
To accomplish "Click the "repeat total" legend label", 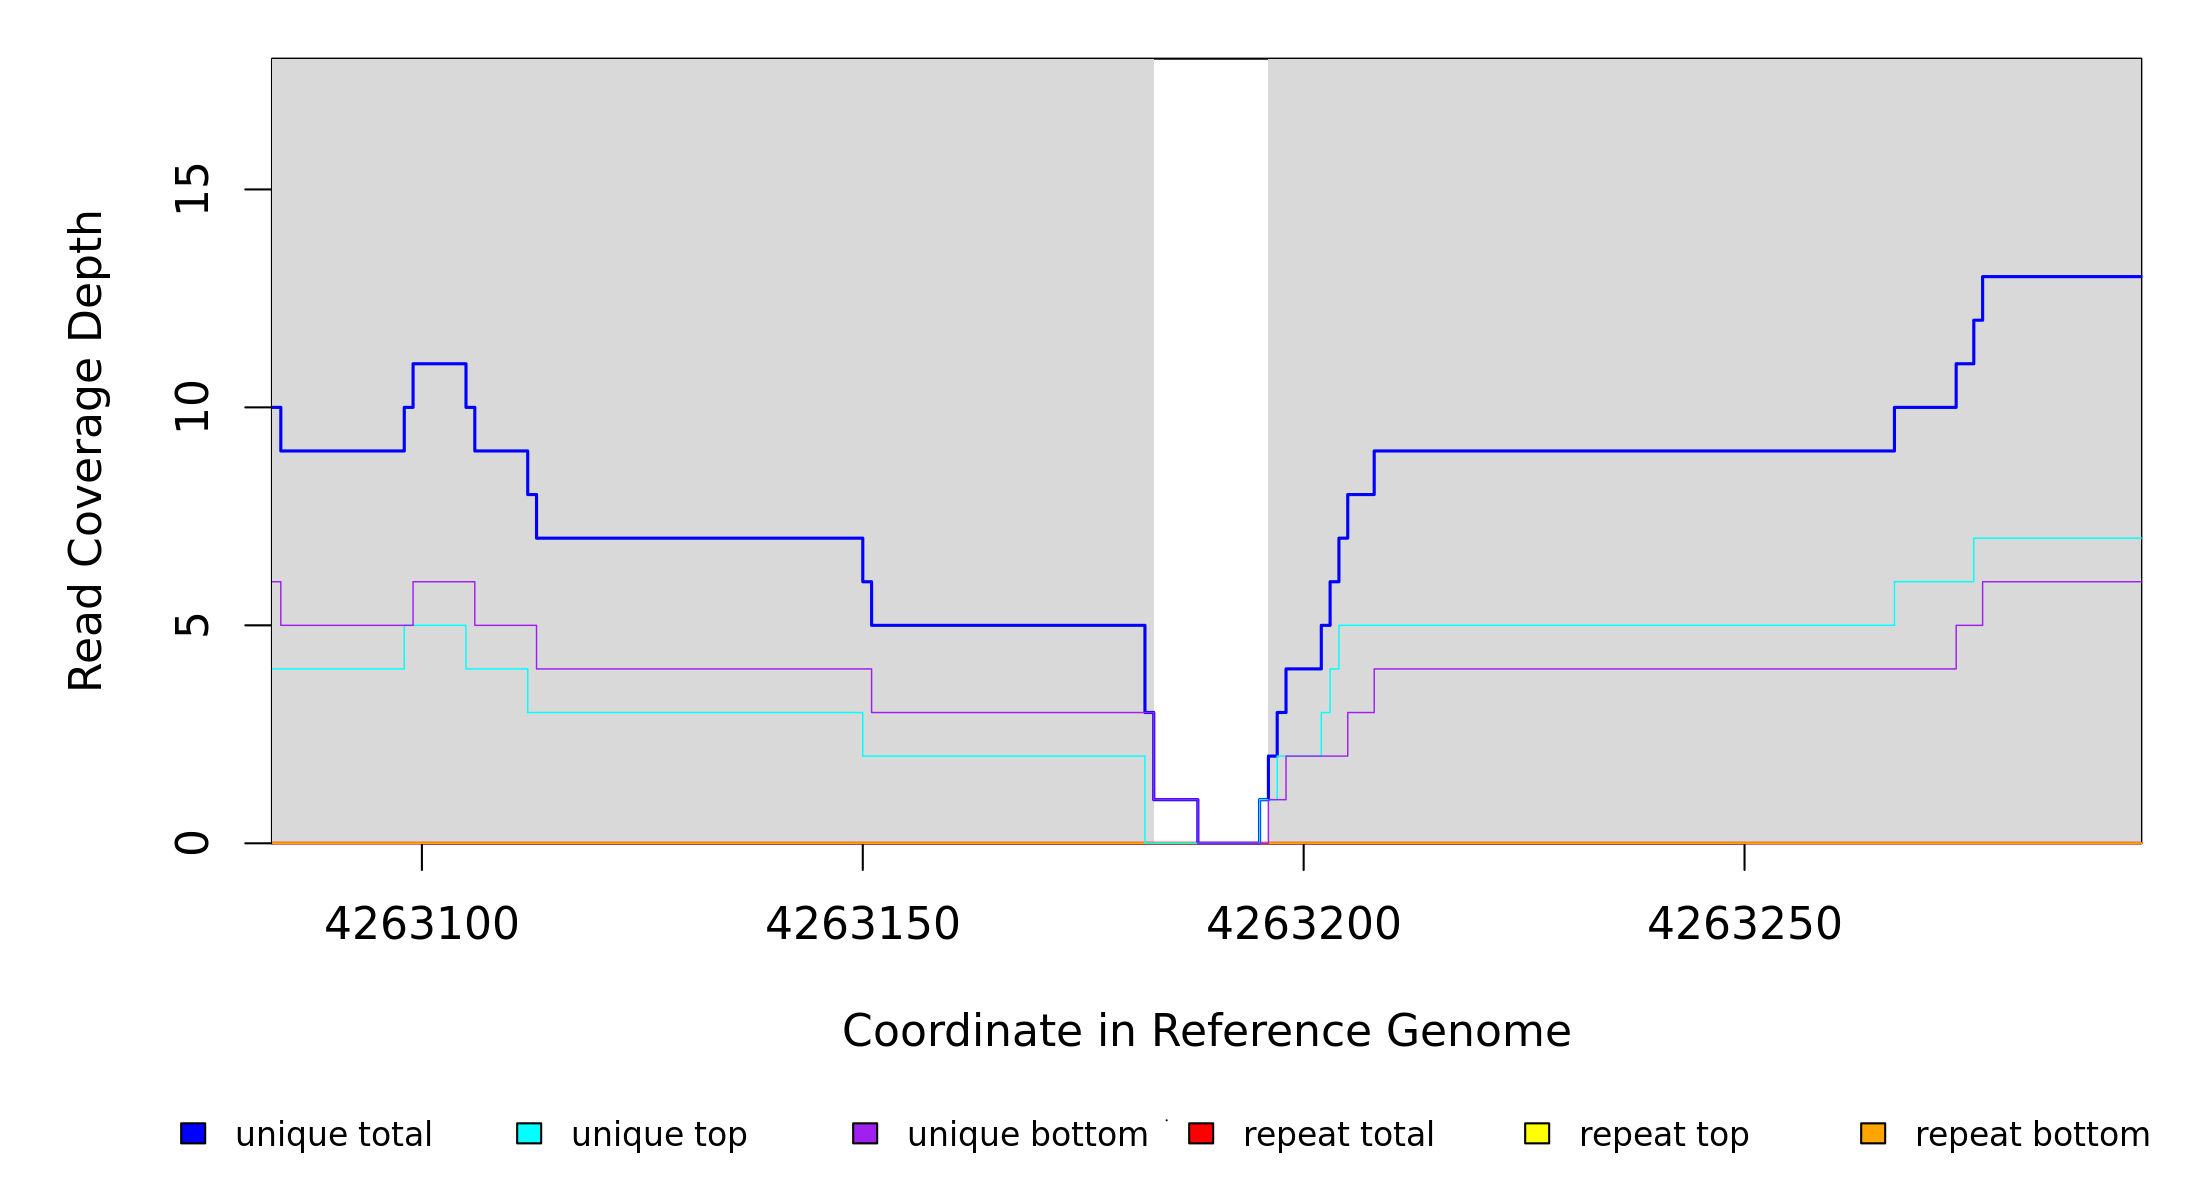I will click(x=1338, y=1135).
